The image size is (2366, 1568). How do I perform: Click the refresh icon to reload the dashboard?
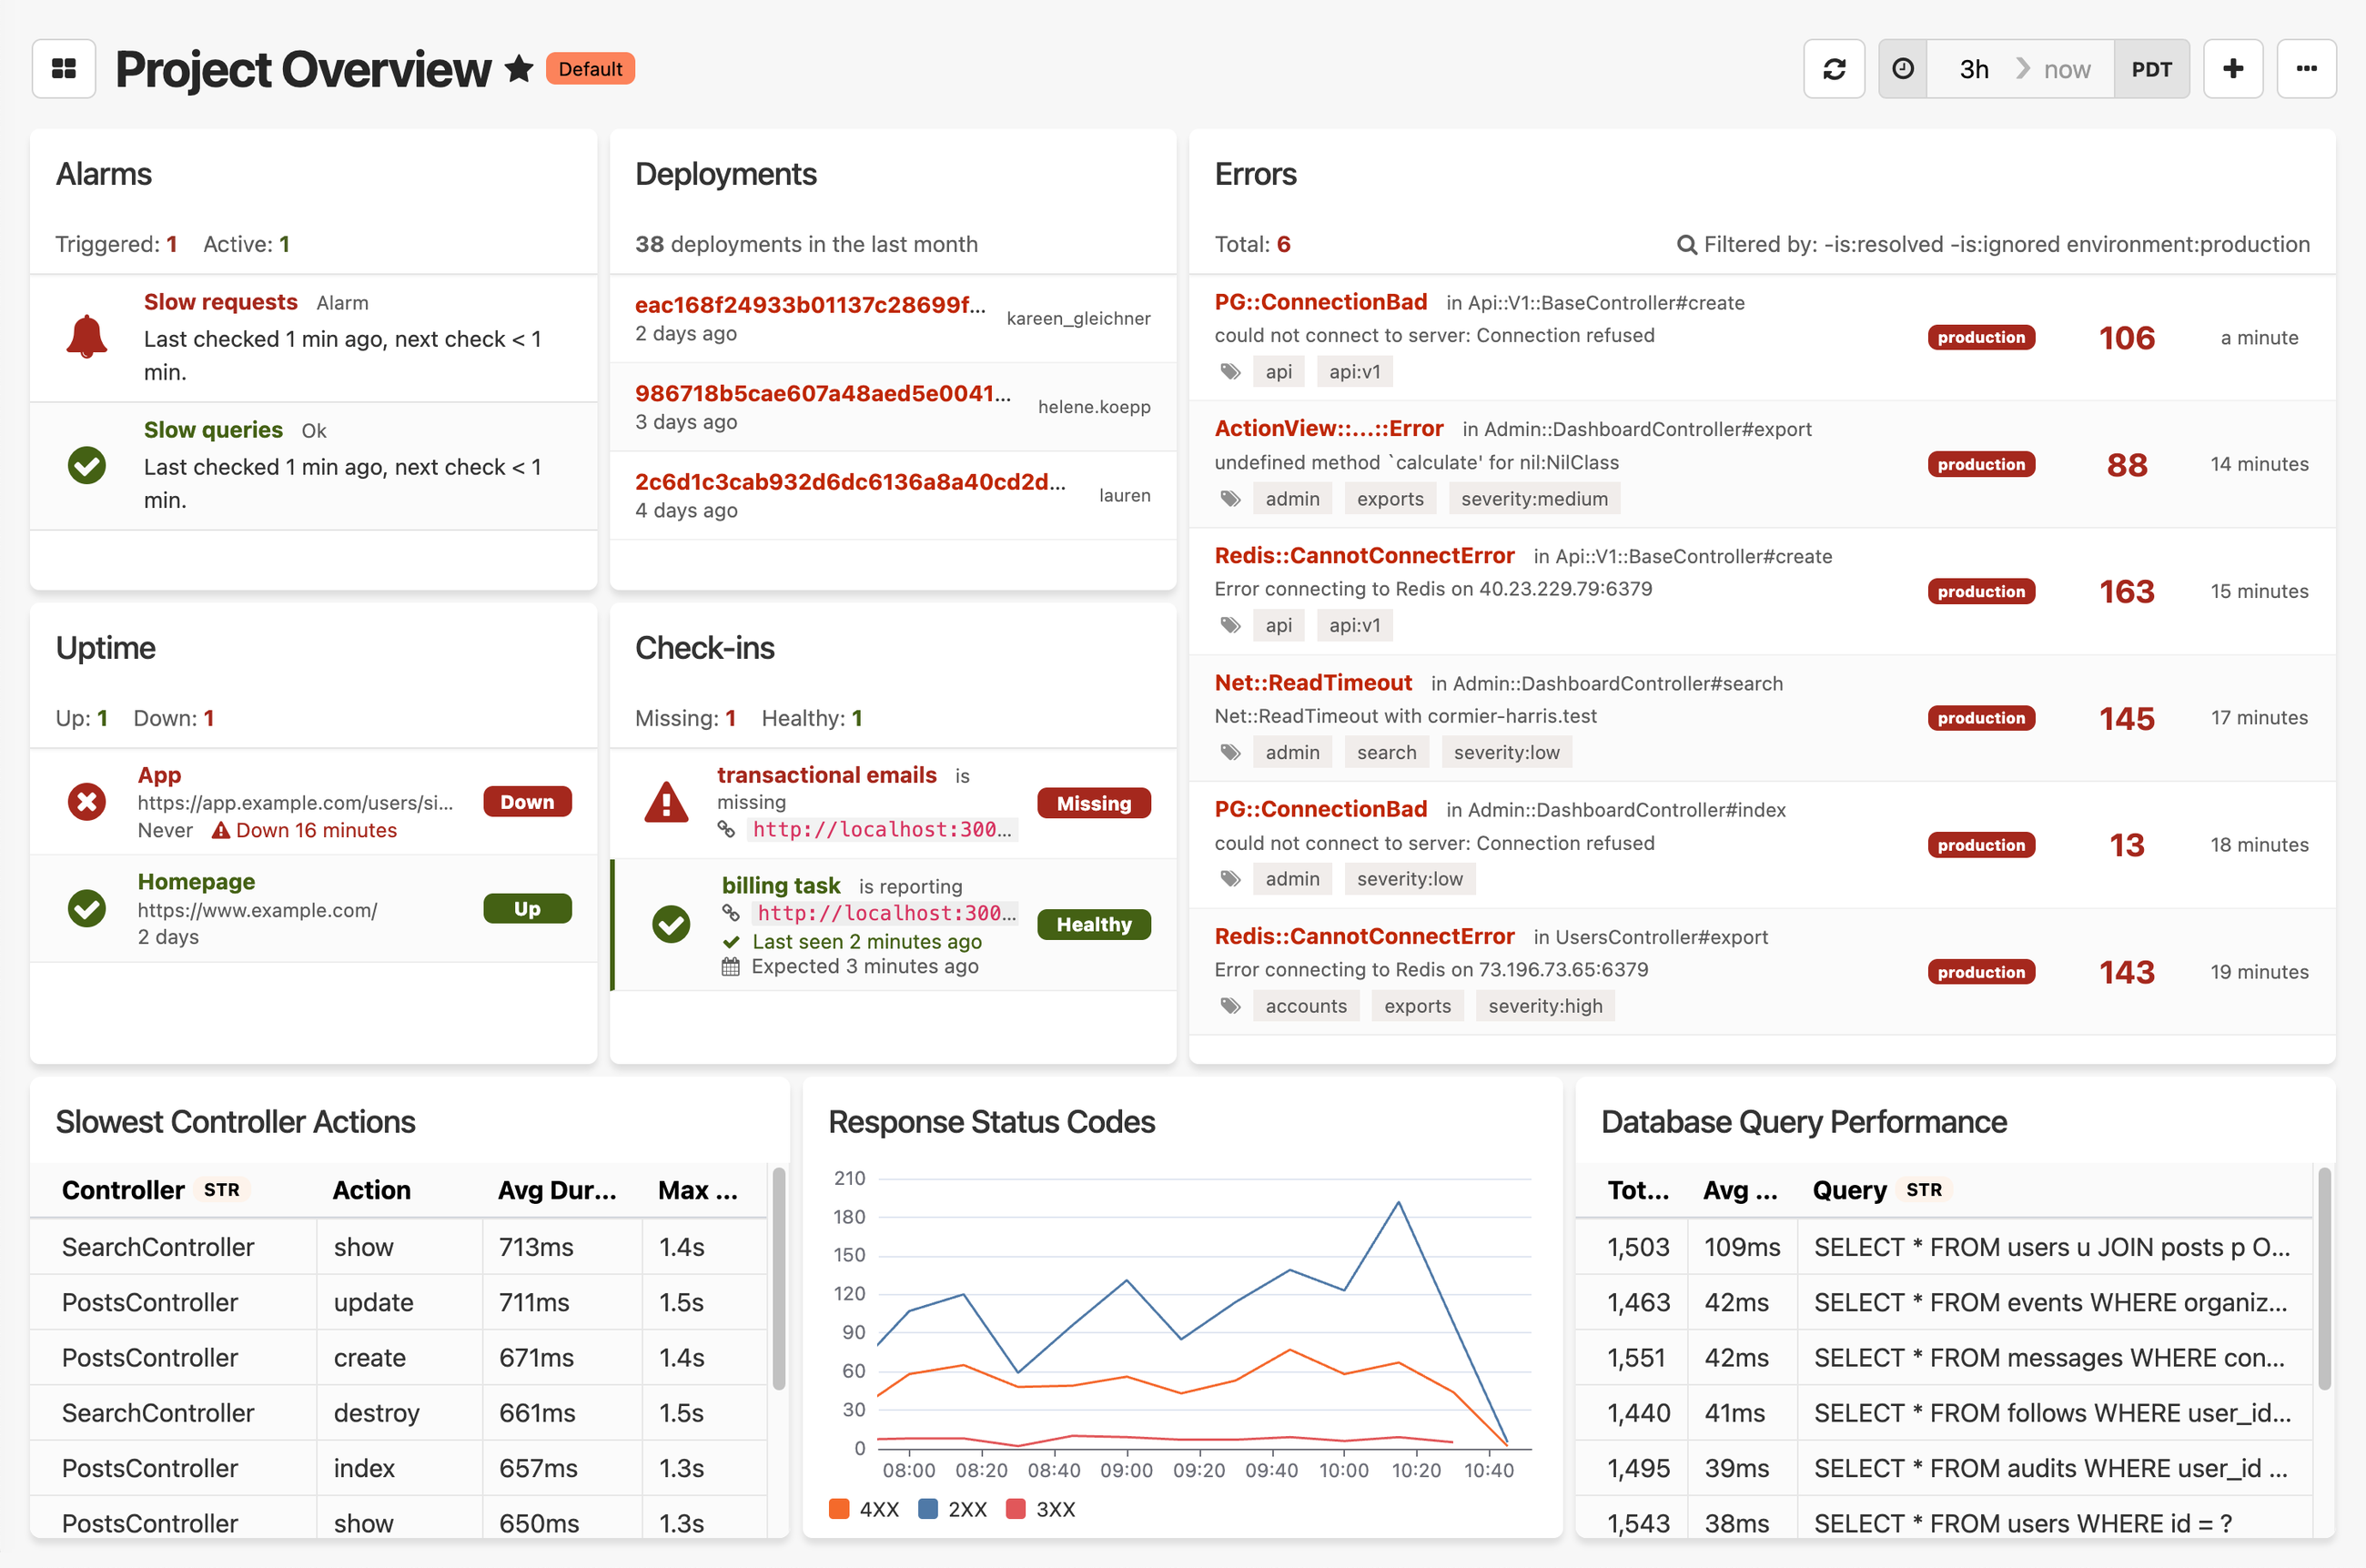1833,68
